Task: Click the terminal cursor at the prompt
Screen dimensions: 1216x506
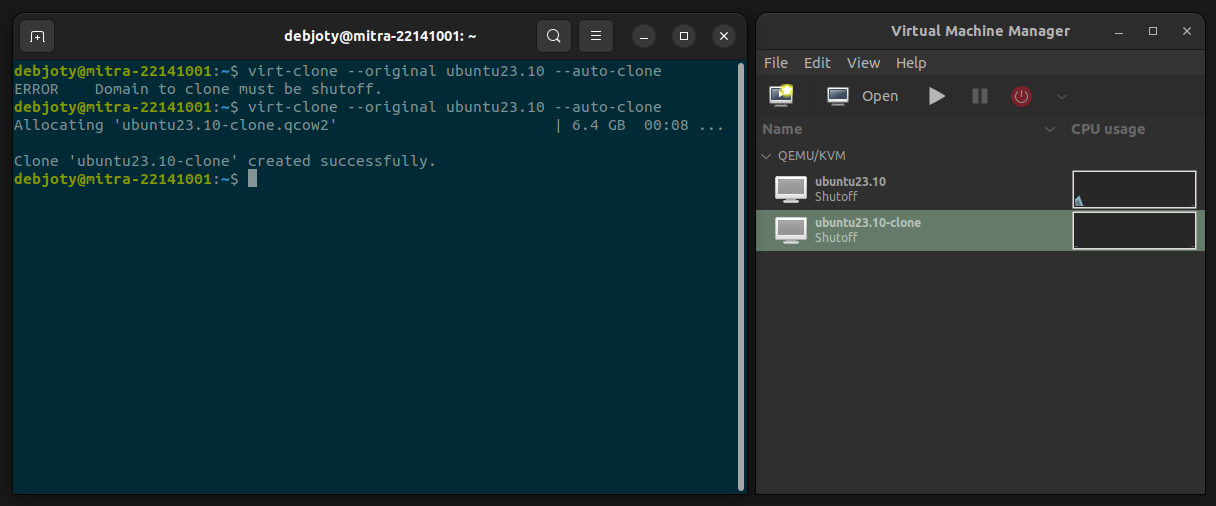Action: click(253, 178)
